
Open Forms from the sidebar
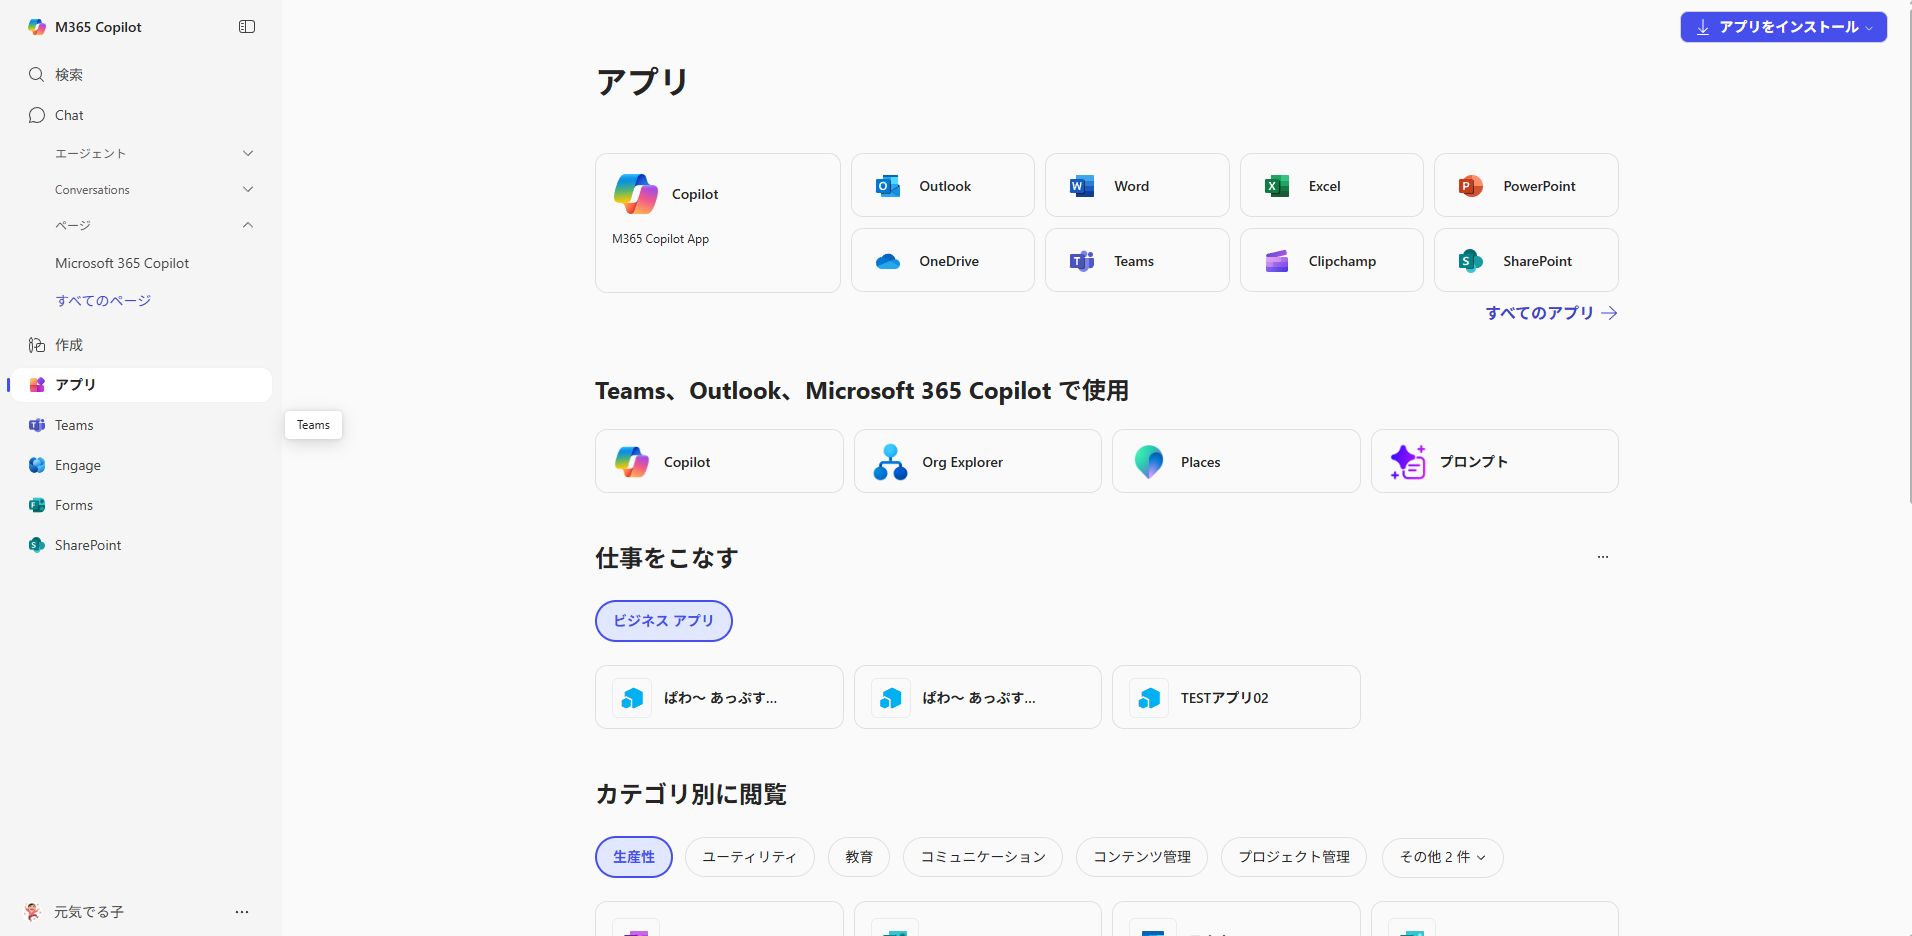[140, 505]
